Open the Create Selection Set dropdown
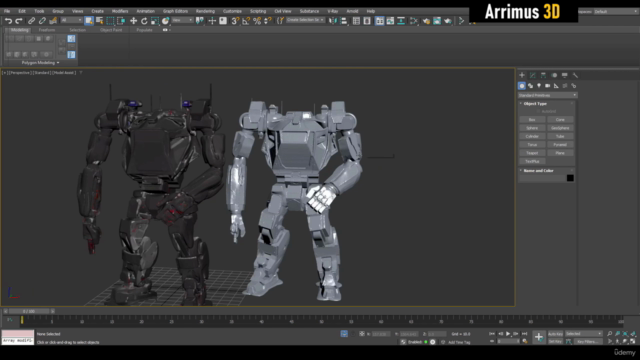The image size is (640, 360). pyautogui.click(x=305, y=20)
